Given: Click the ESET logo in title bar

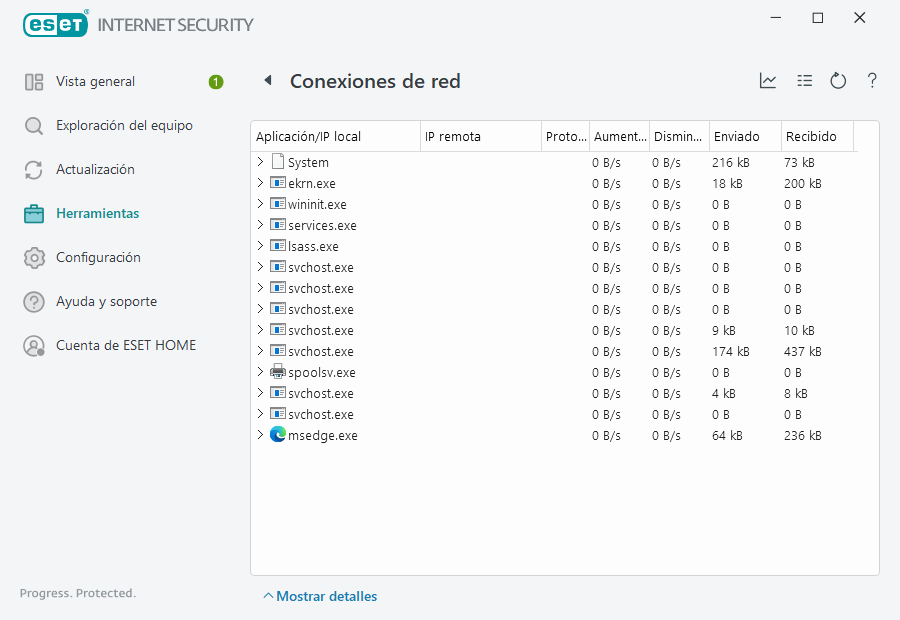Looking at the screenshot, I should (56, 24).
